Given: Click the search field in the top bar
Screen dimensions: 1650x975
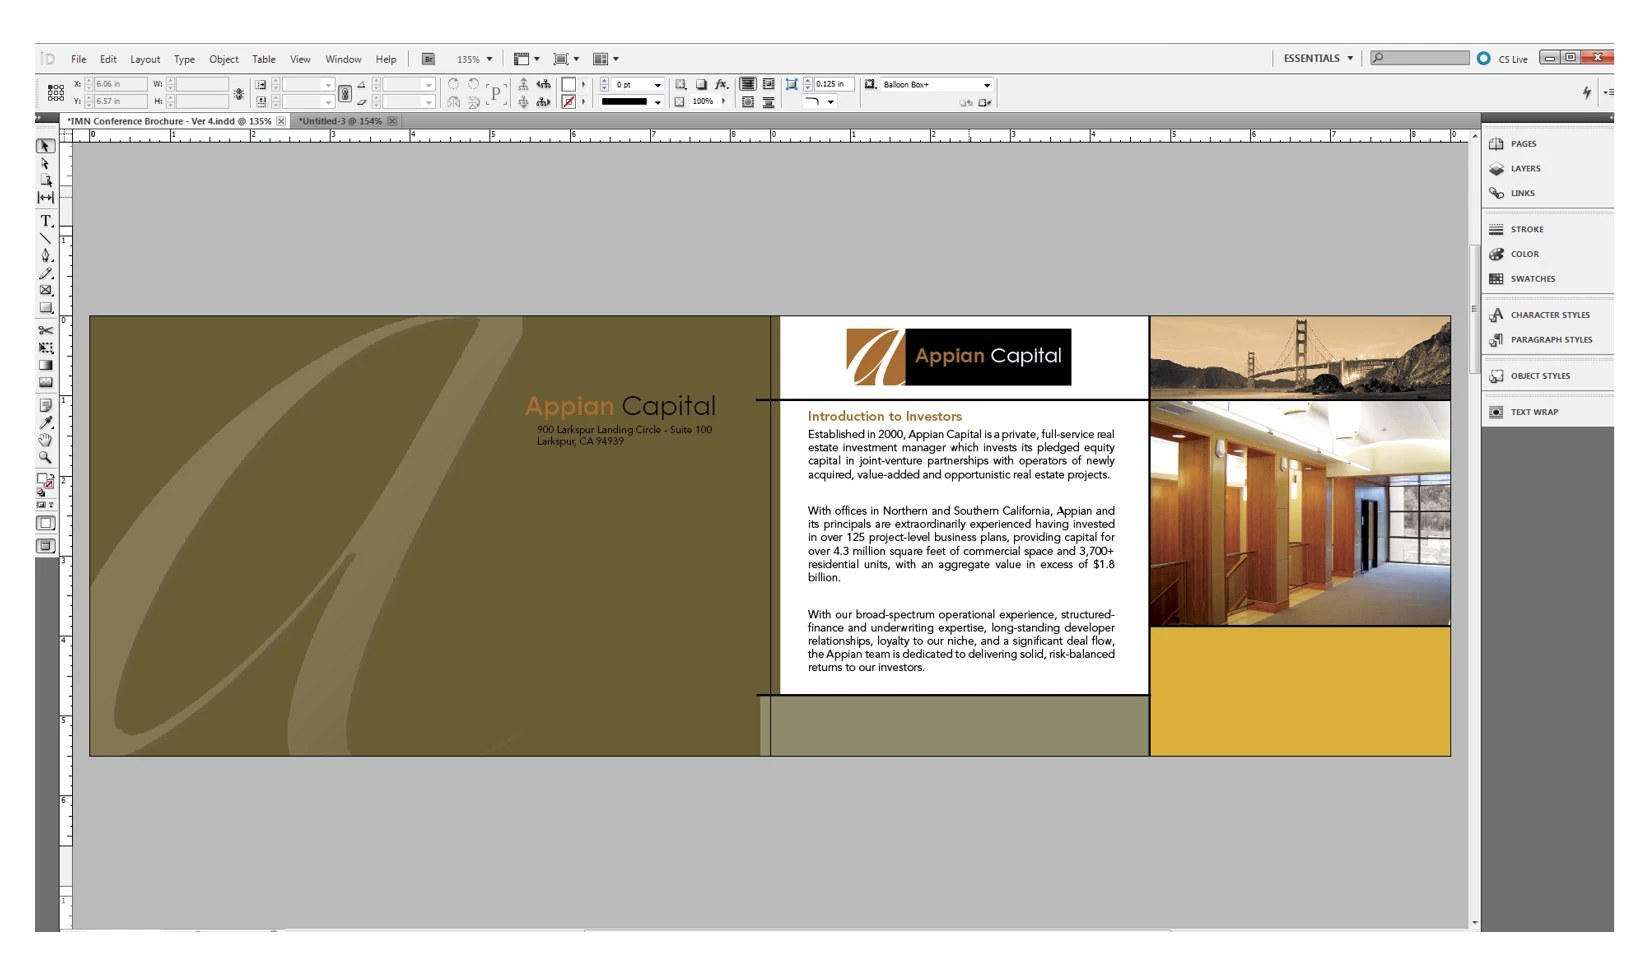Looking at the screenshot, I should (x=1419, y=58).
